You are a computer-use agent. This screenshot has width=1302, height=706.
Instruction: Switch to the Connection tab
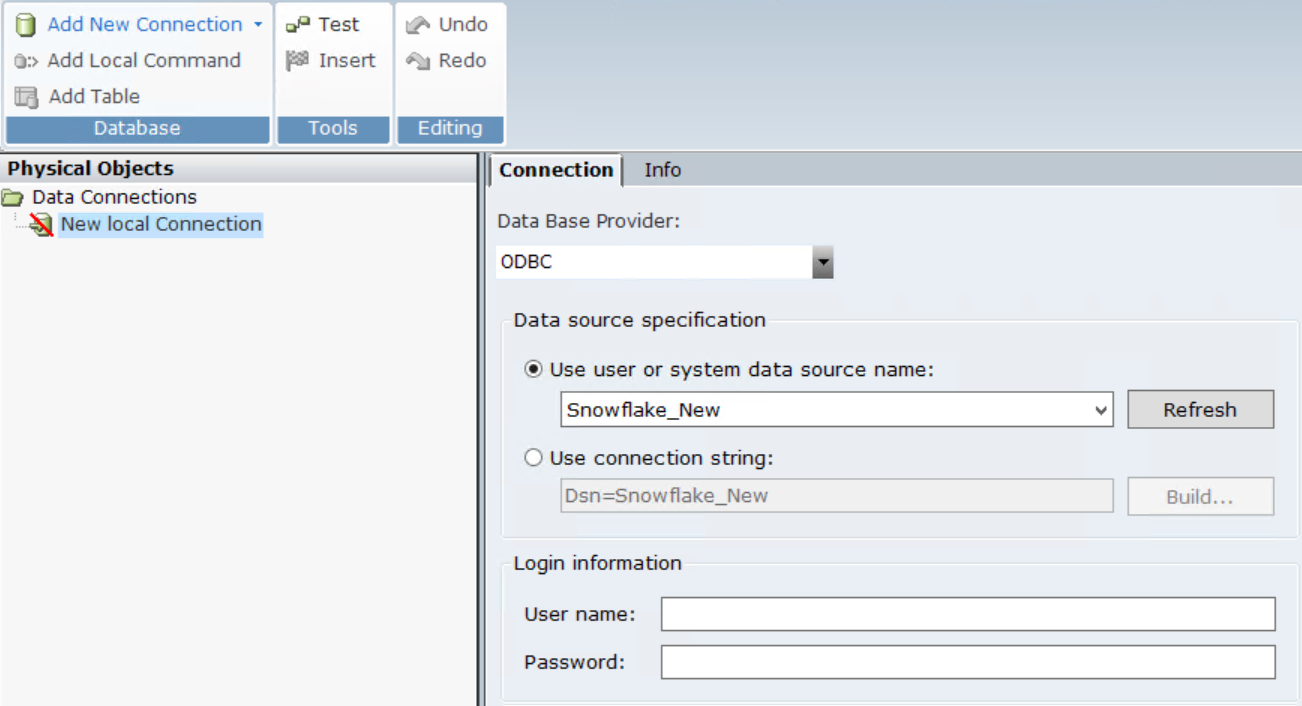tap(556, 170)
